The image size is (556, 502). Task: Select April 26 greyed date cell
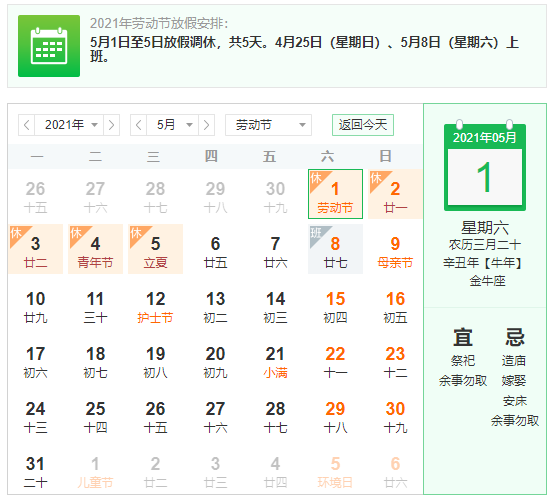click(35, 197)
